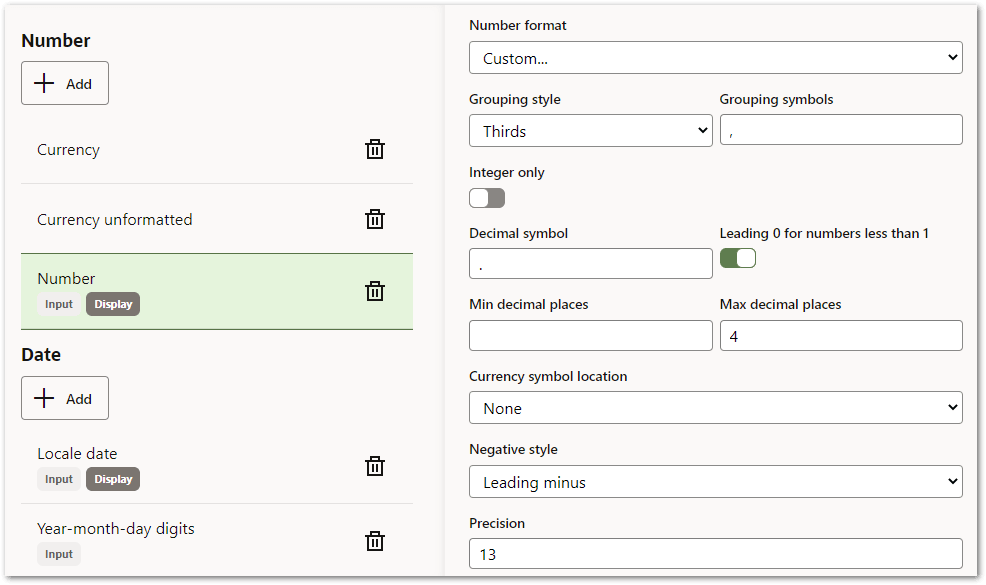Delete the Locale date field
This screenshot has width=986, height=585.
pos(375,465)
